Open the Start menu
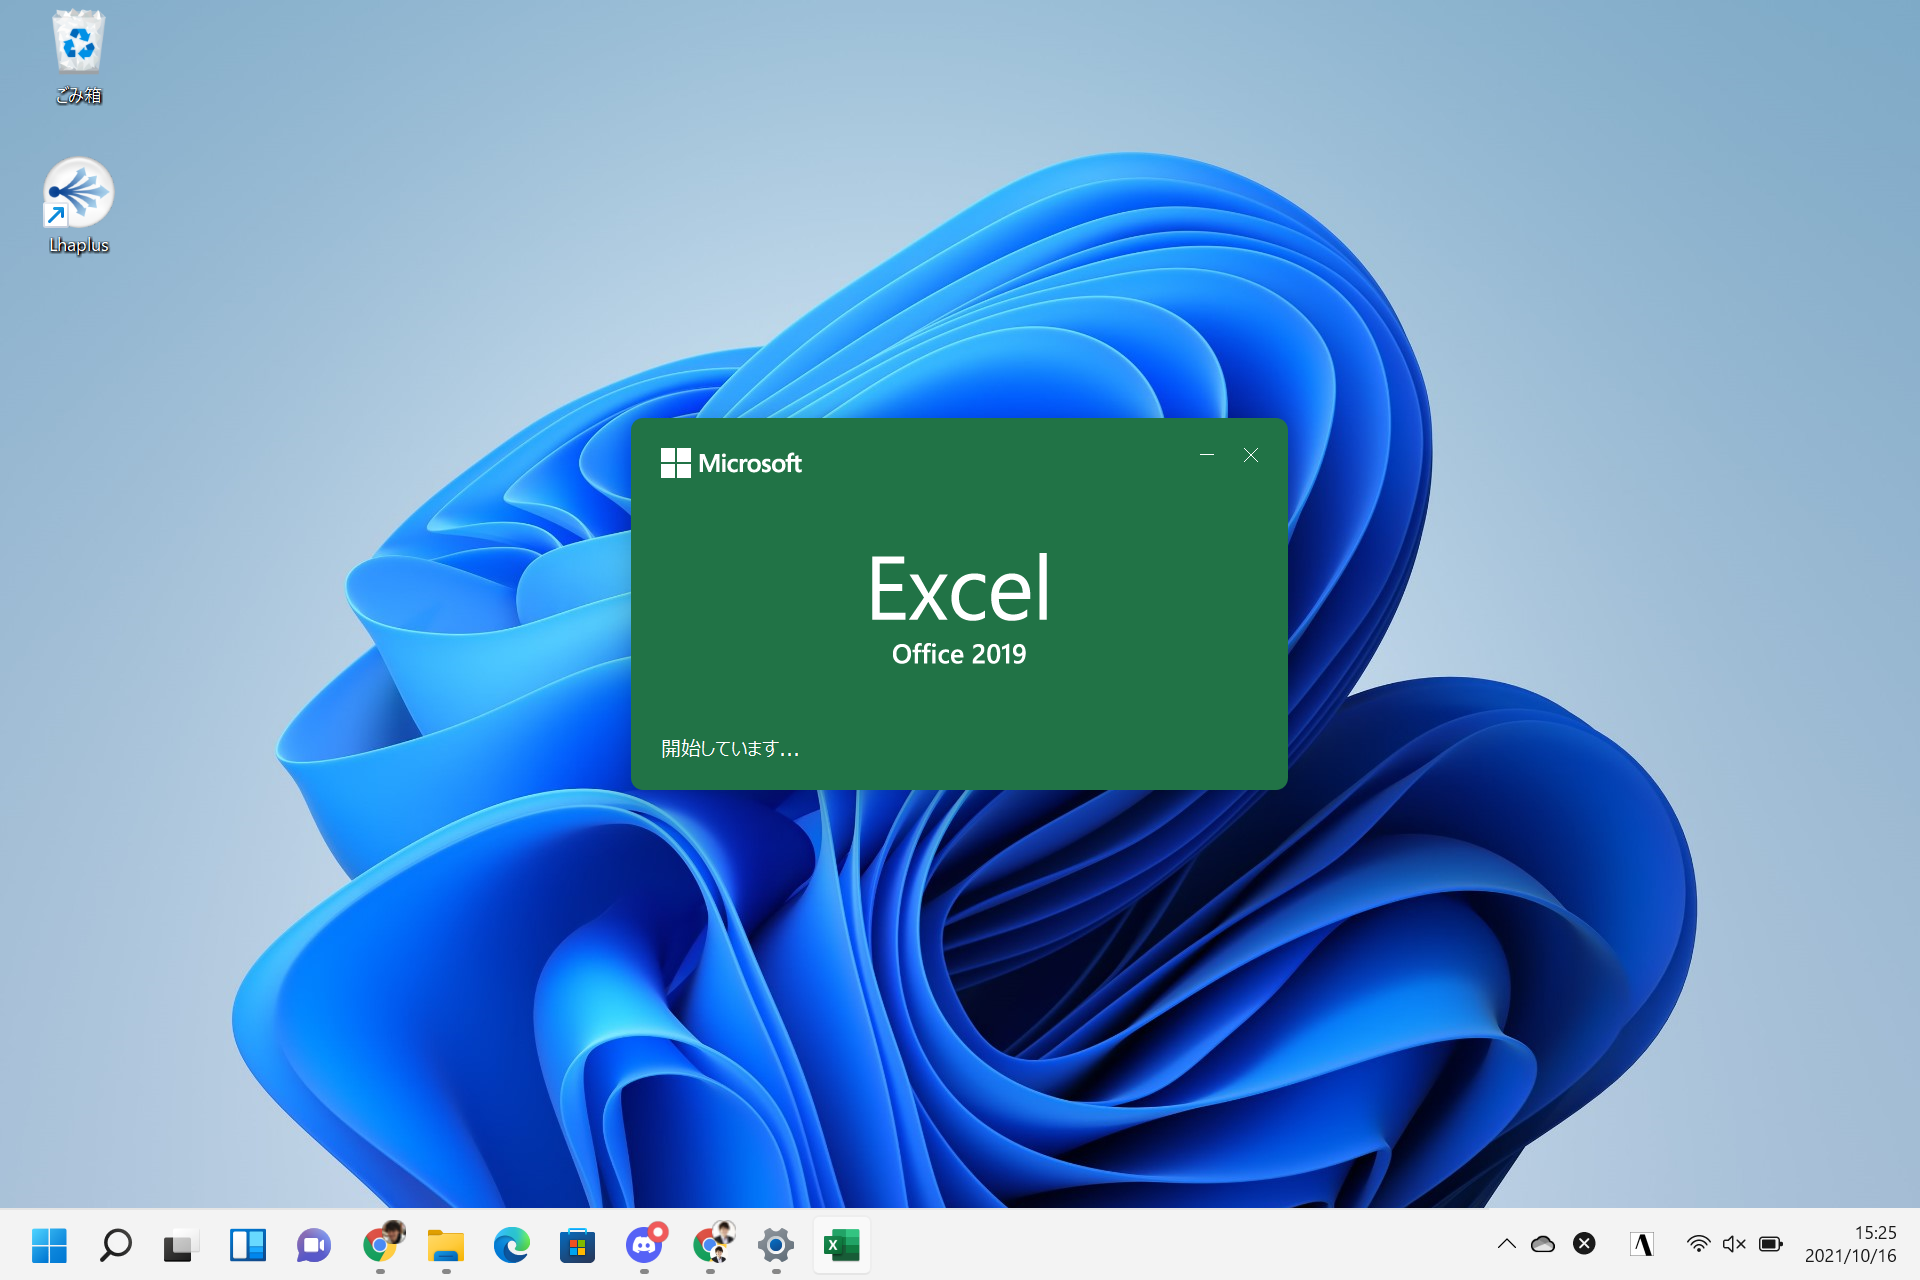This screenshot has height=1280, width=1920. point(50,1245)
